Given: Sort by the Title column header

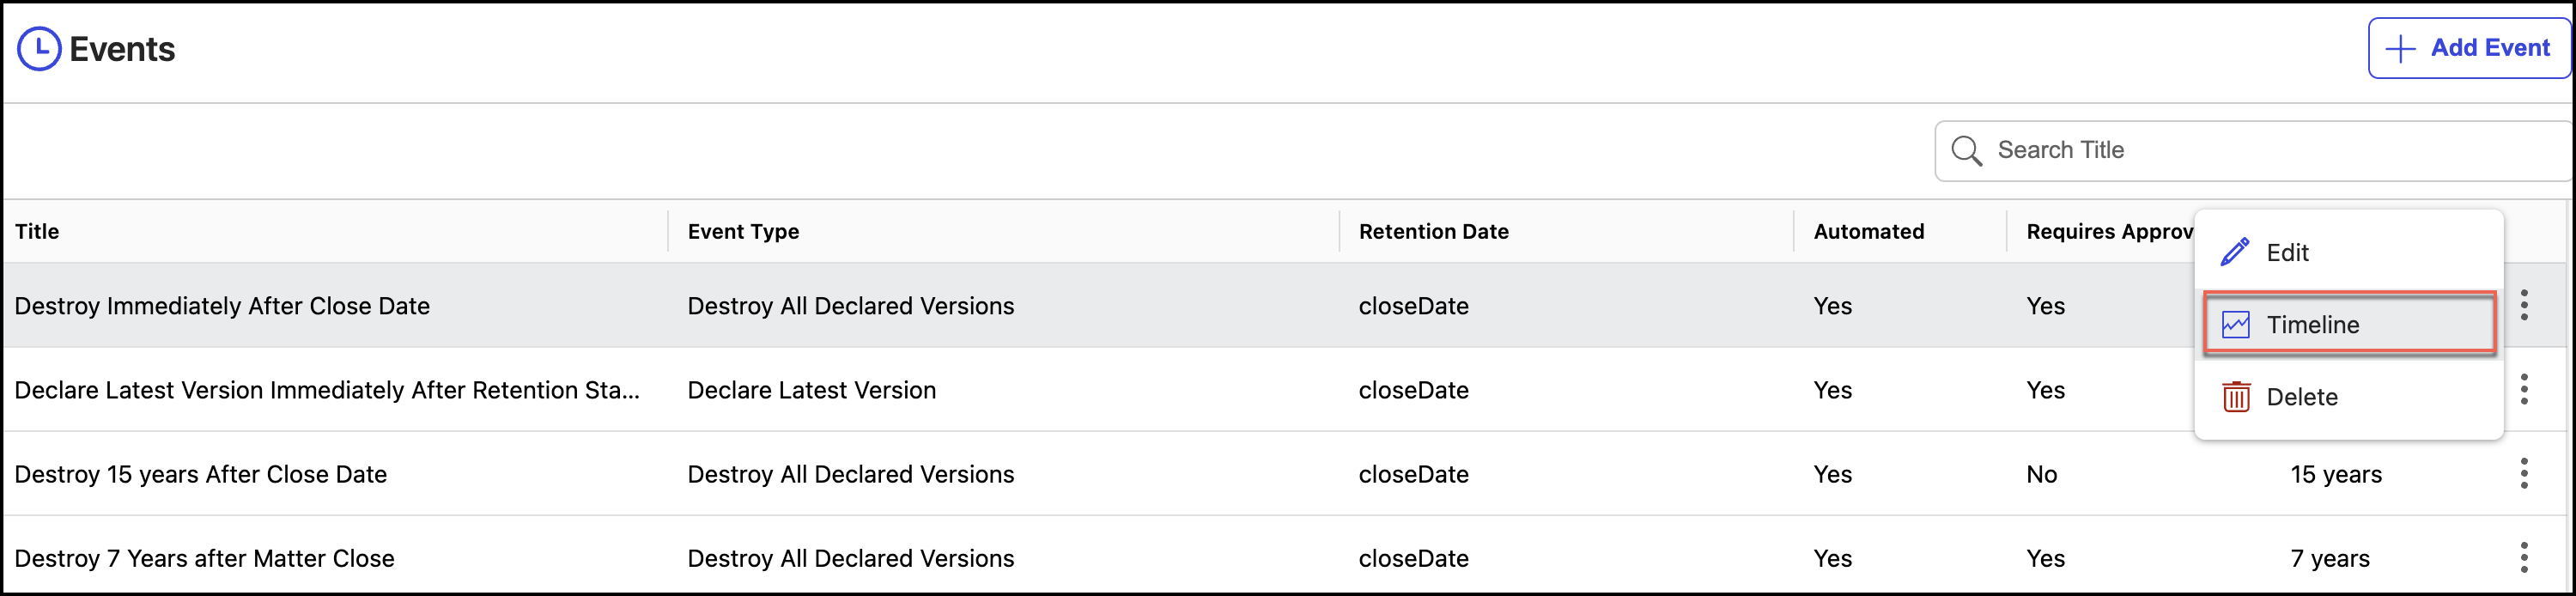Looking at the screenshot, I should point(37,231).
